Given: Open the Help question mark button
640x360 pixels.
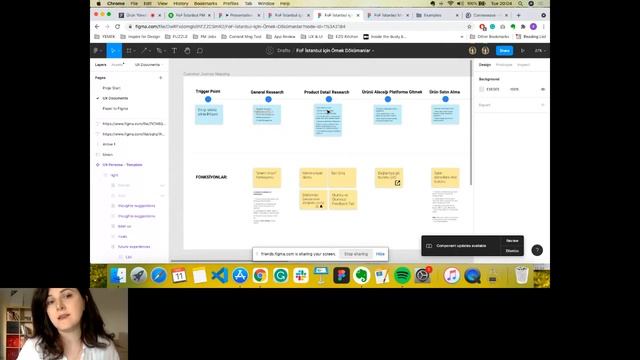Looking at the screenshot, I should click(x=537, y=250).
